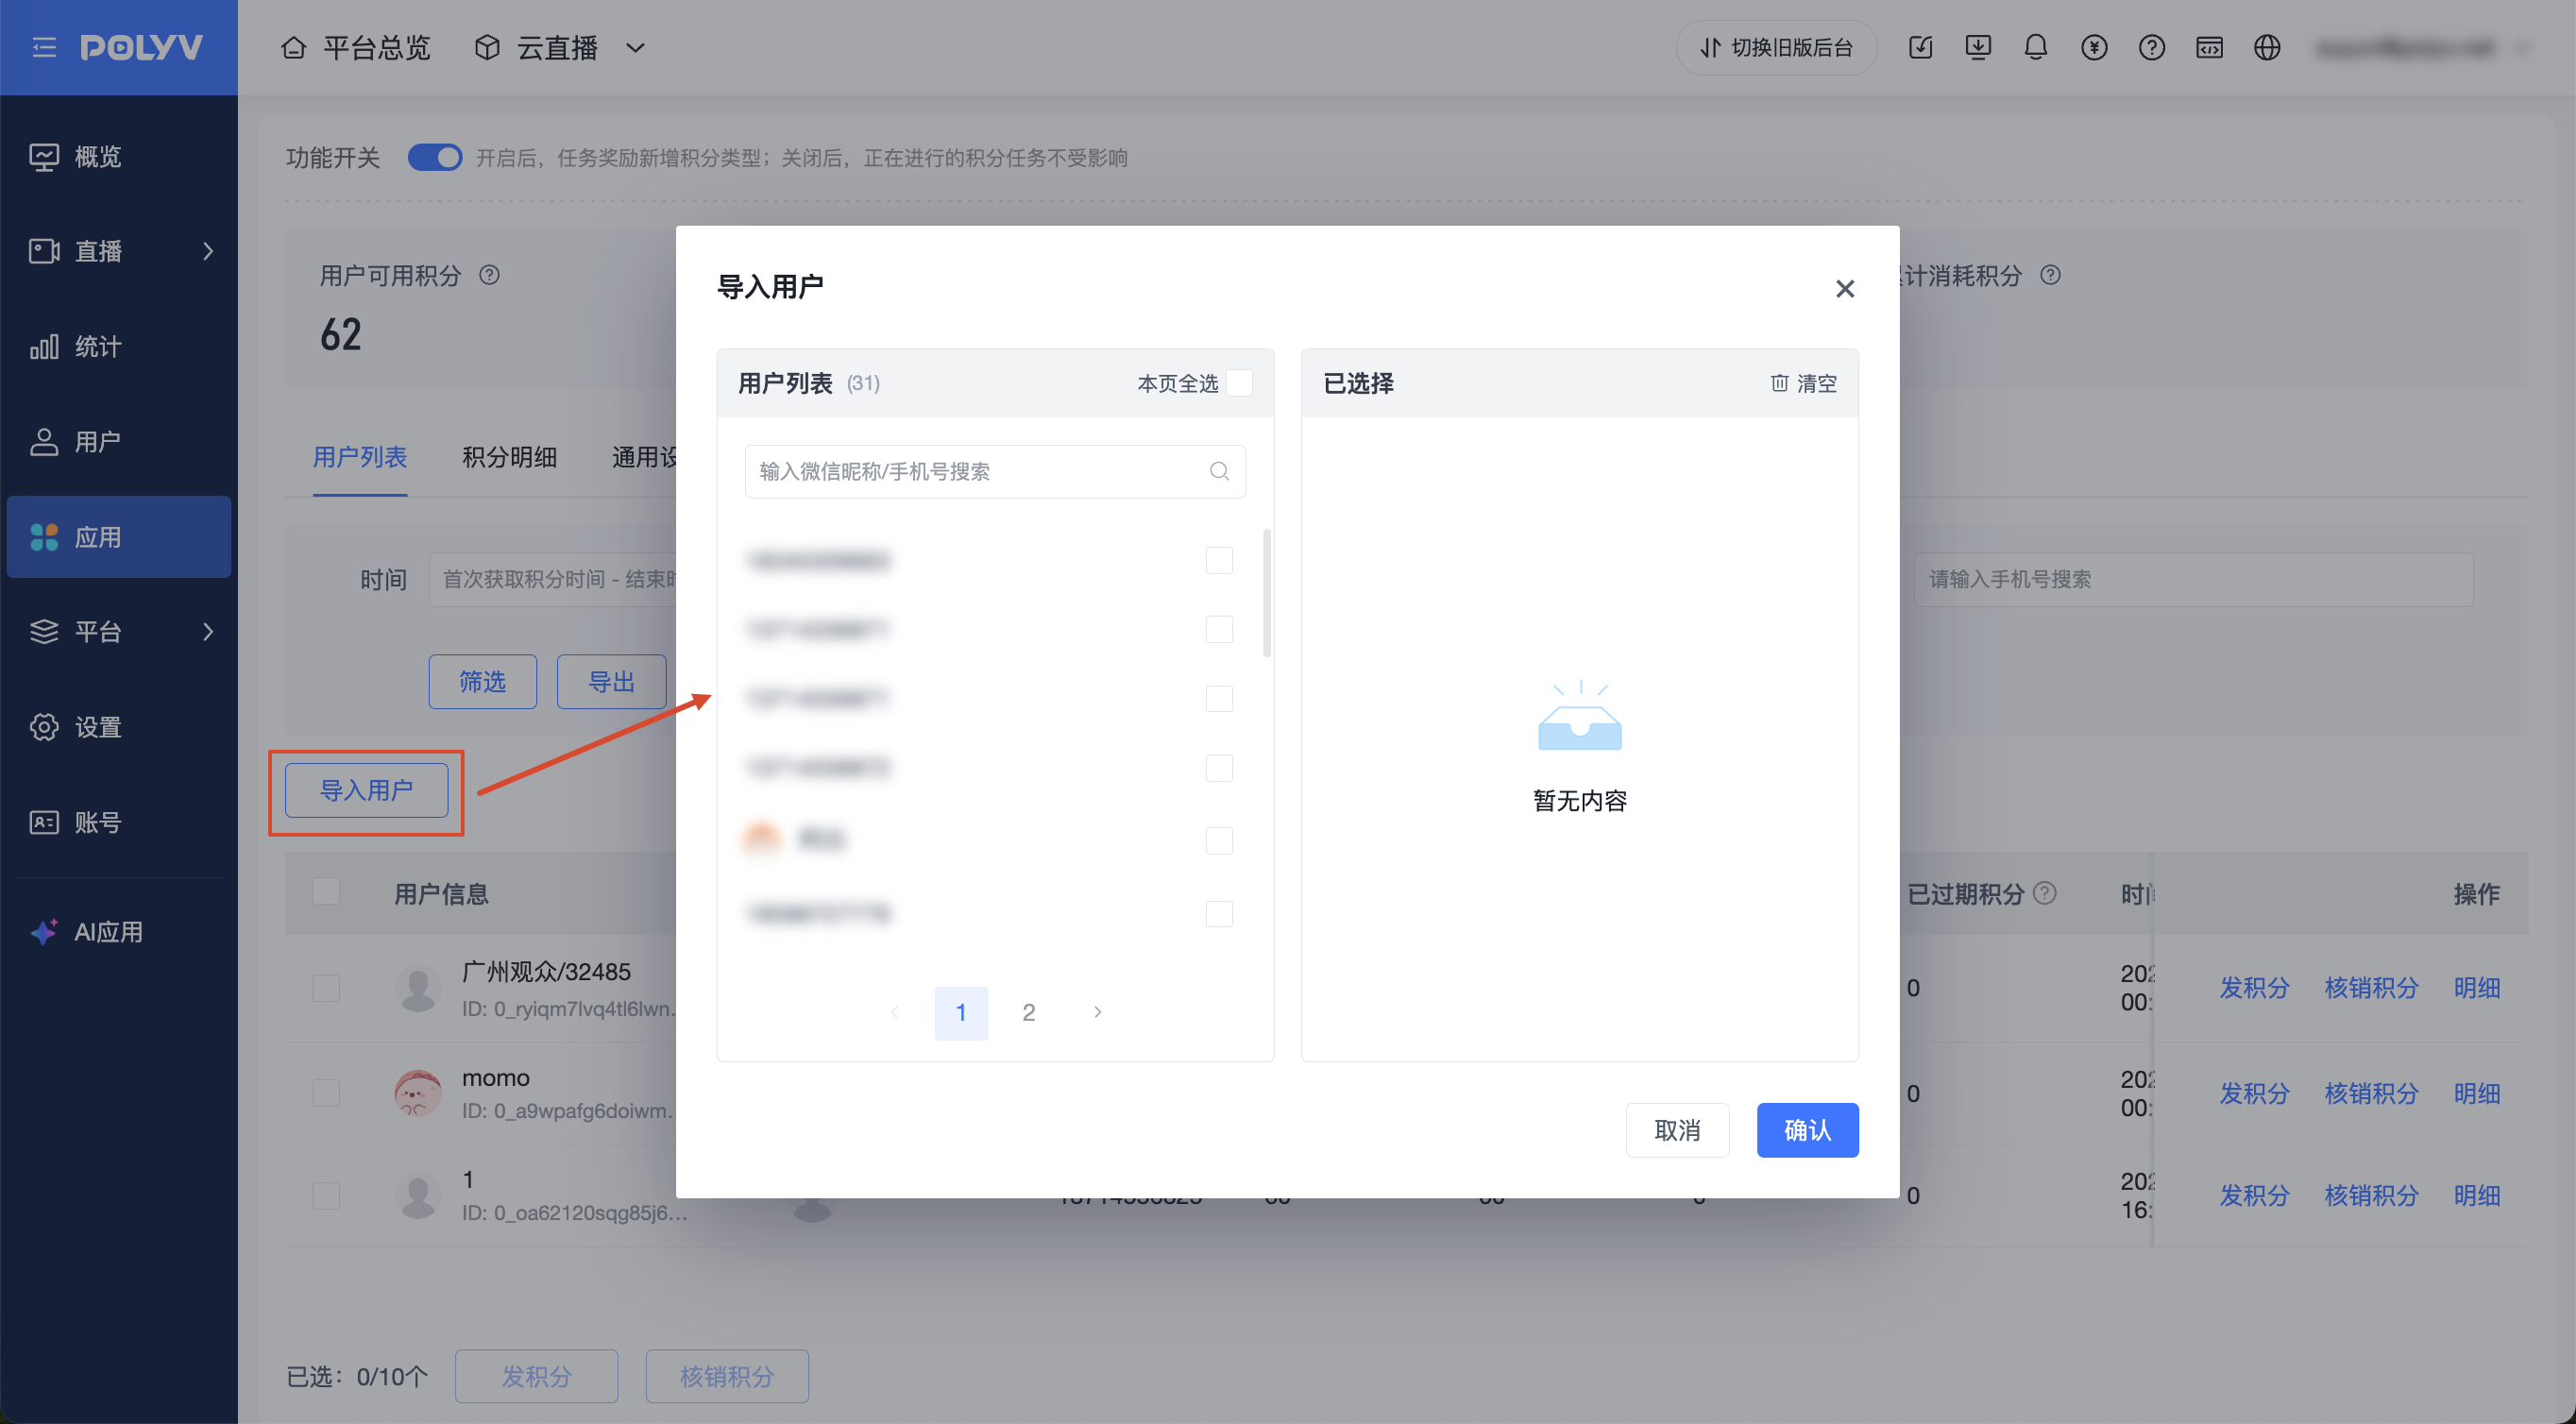Click 核销积分 link in momo row
The image size is (2576, 1424).
(x=2371, y=1093)
